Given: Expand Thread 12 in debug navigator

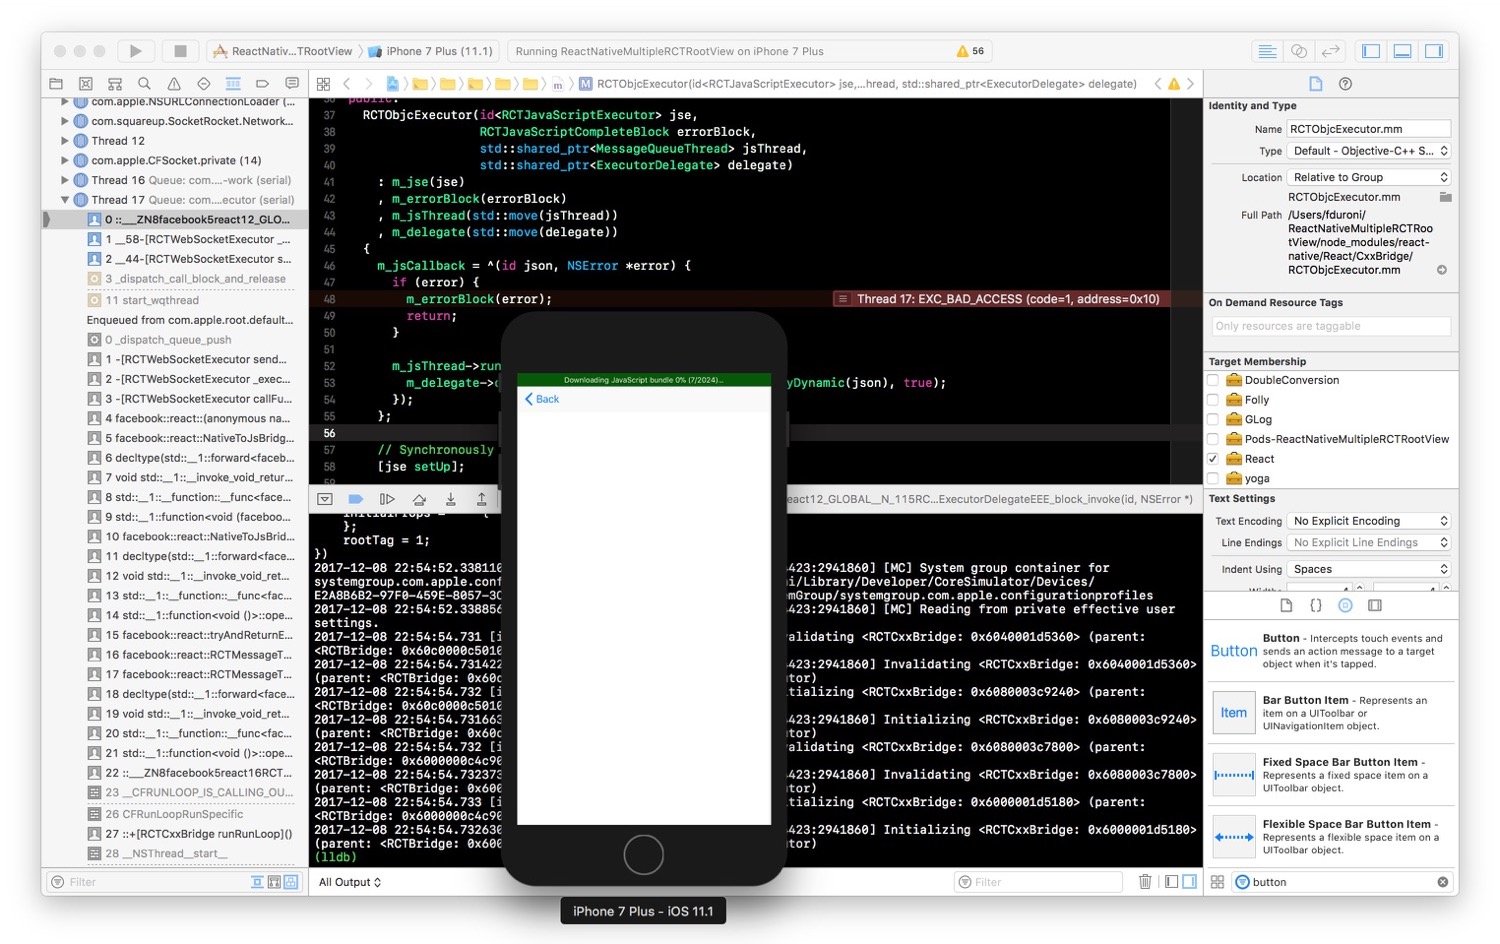Looking at the screenshot, I should click(65, 141).
